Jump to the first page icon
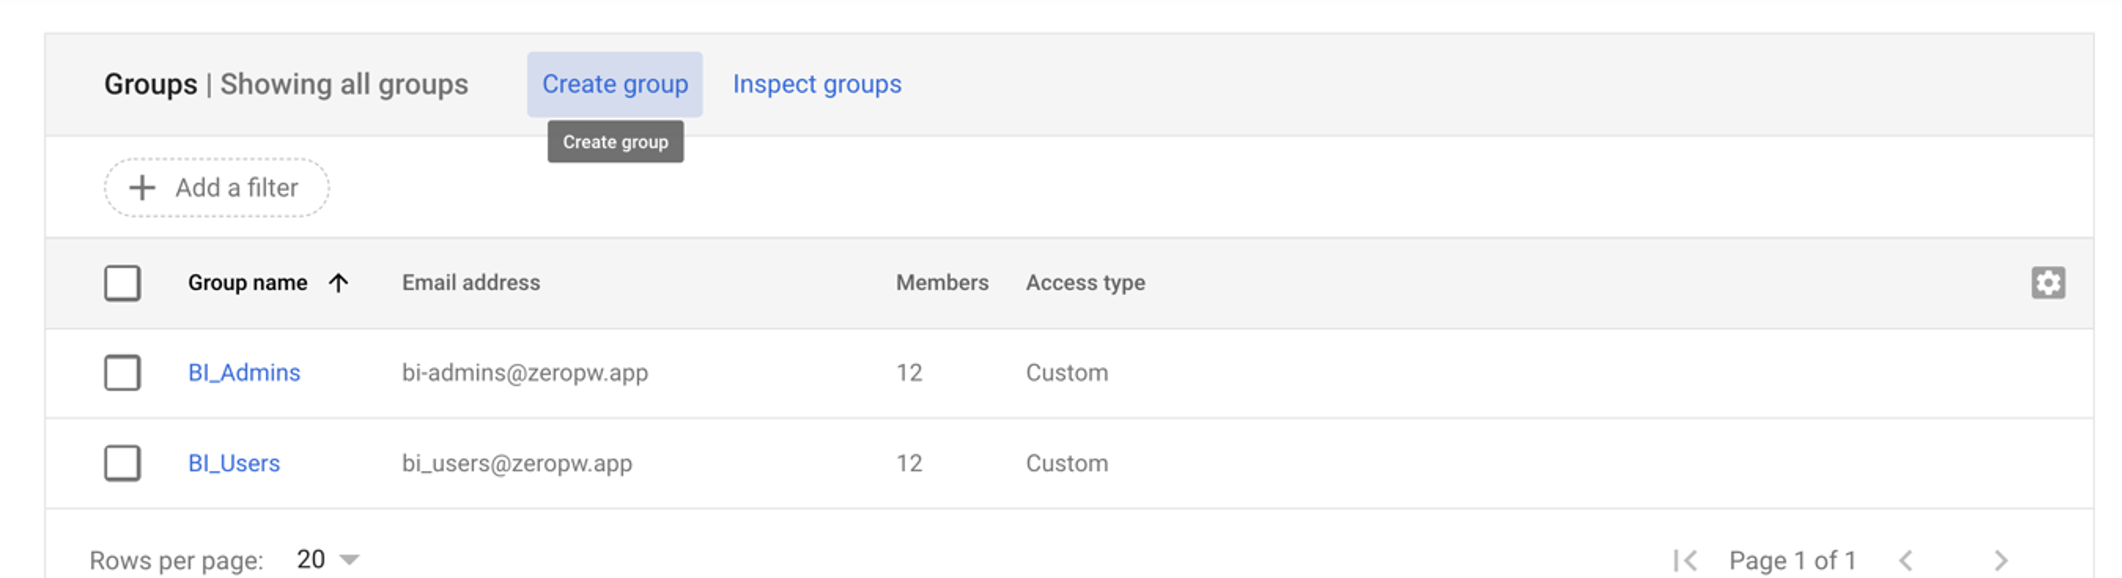The height and width of the screenshot is (578, 2122). point(1685,560)
